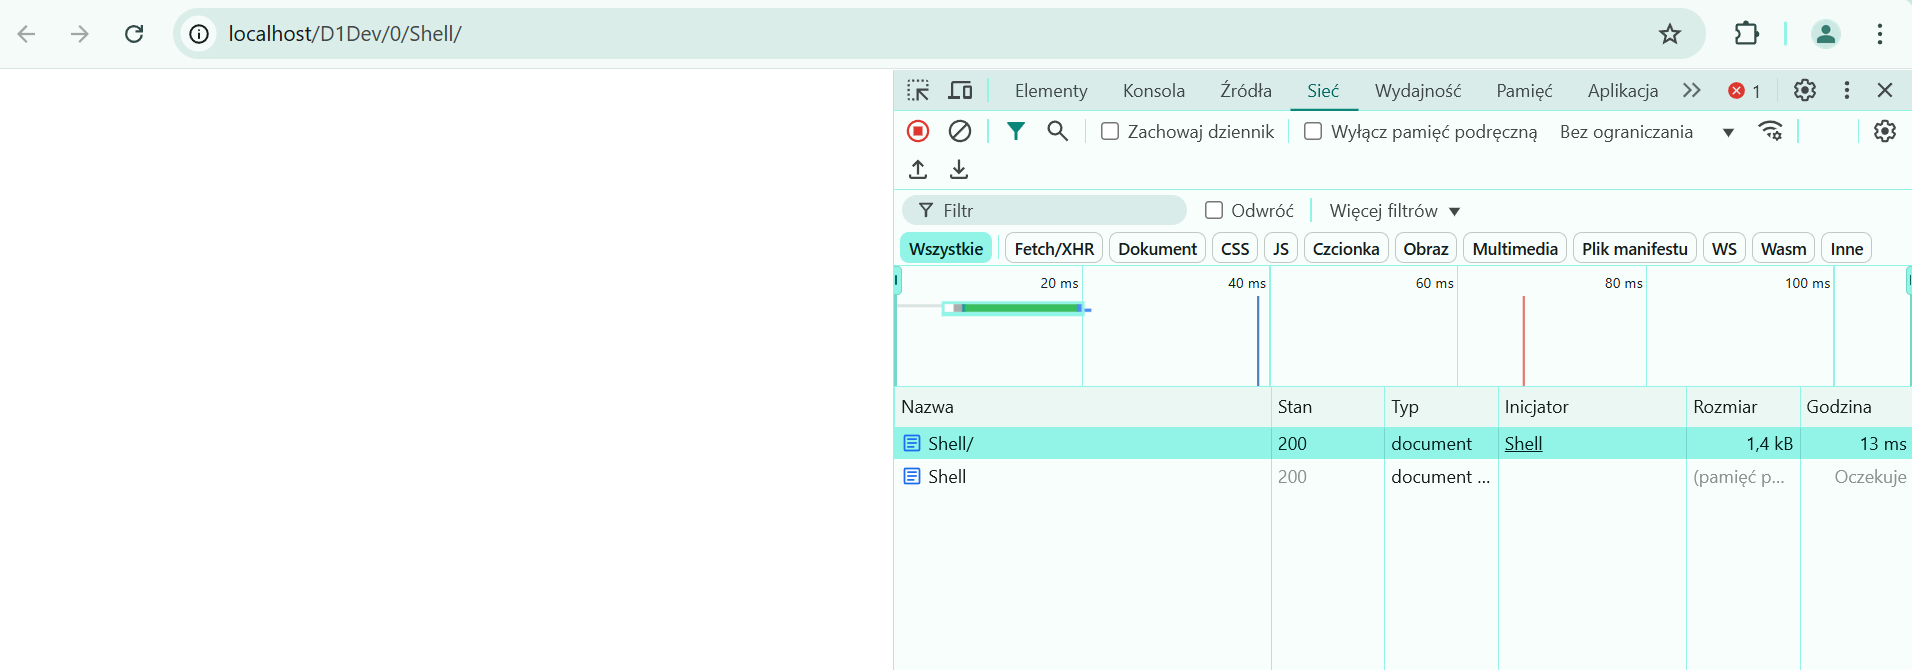Sort by Rozmiar column header
Image resolution: width=1912 pixels, height=670 pixels.
1743,407
